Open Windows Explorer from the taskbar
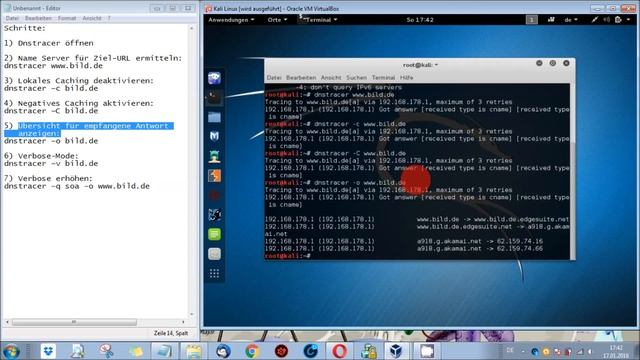This screenshot has width=640, height=360. coord(193,351)
